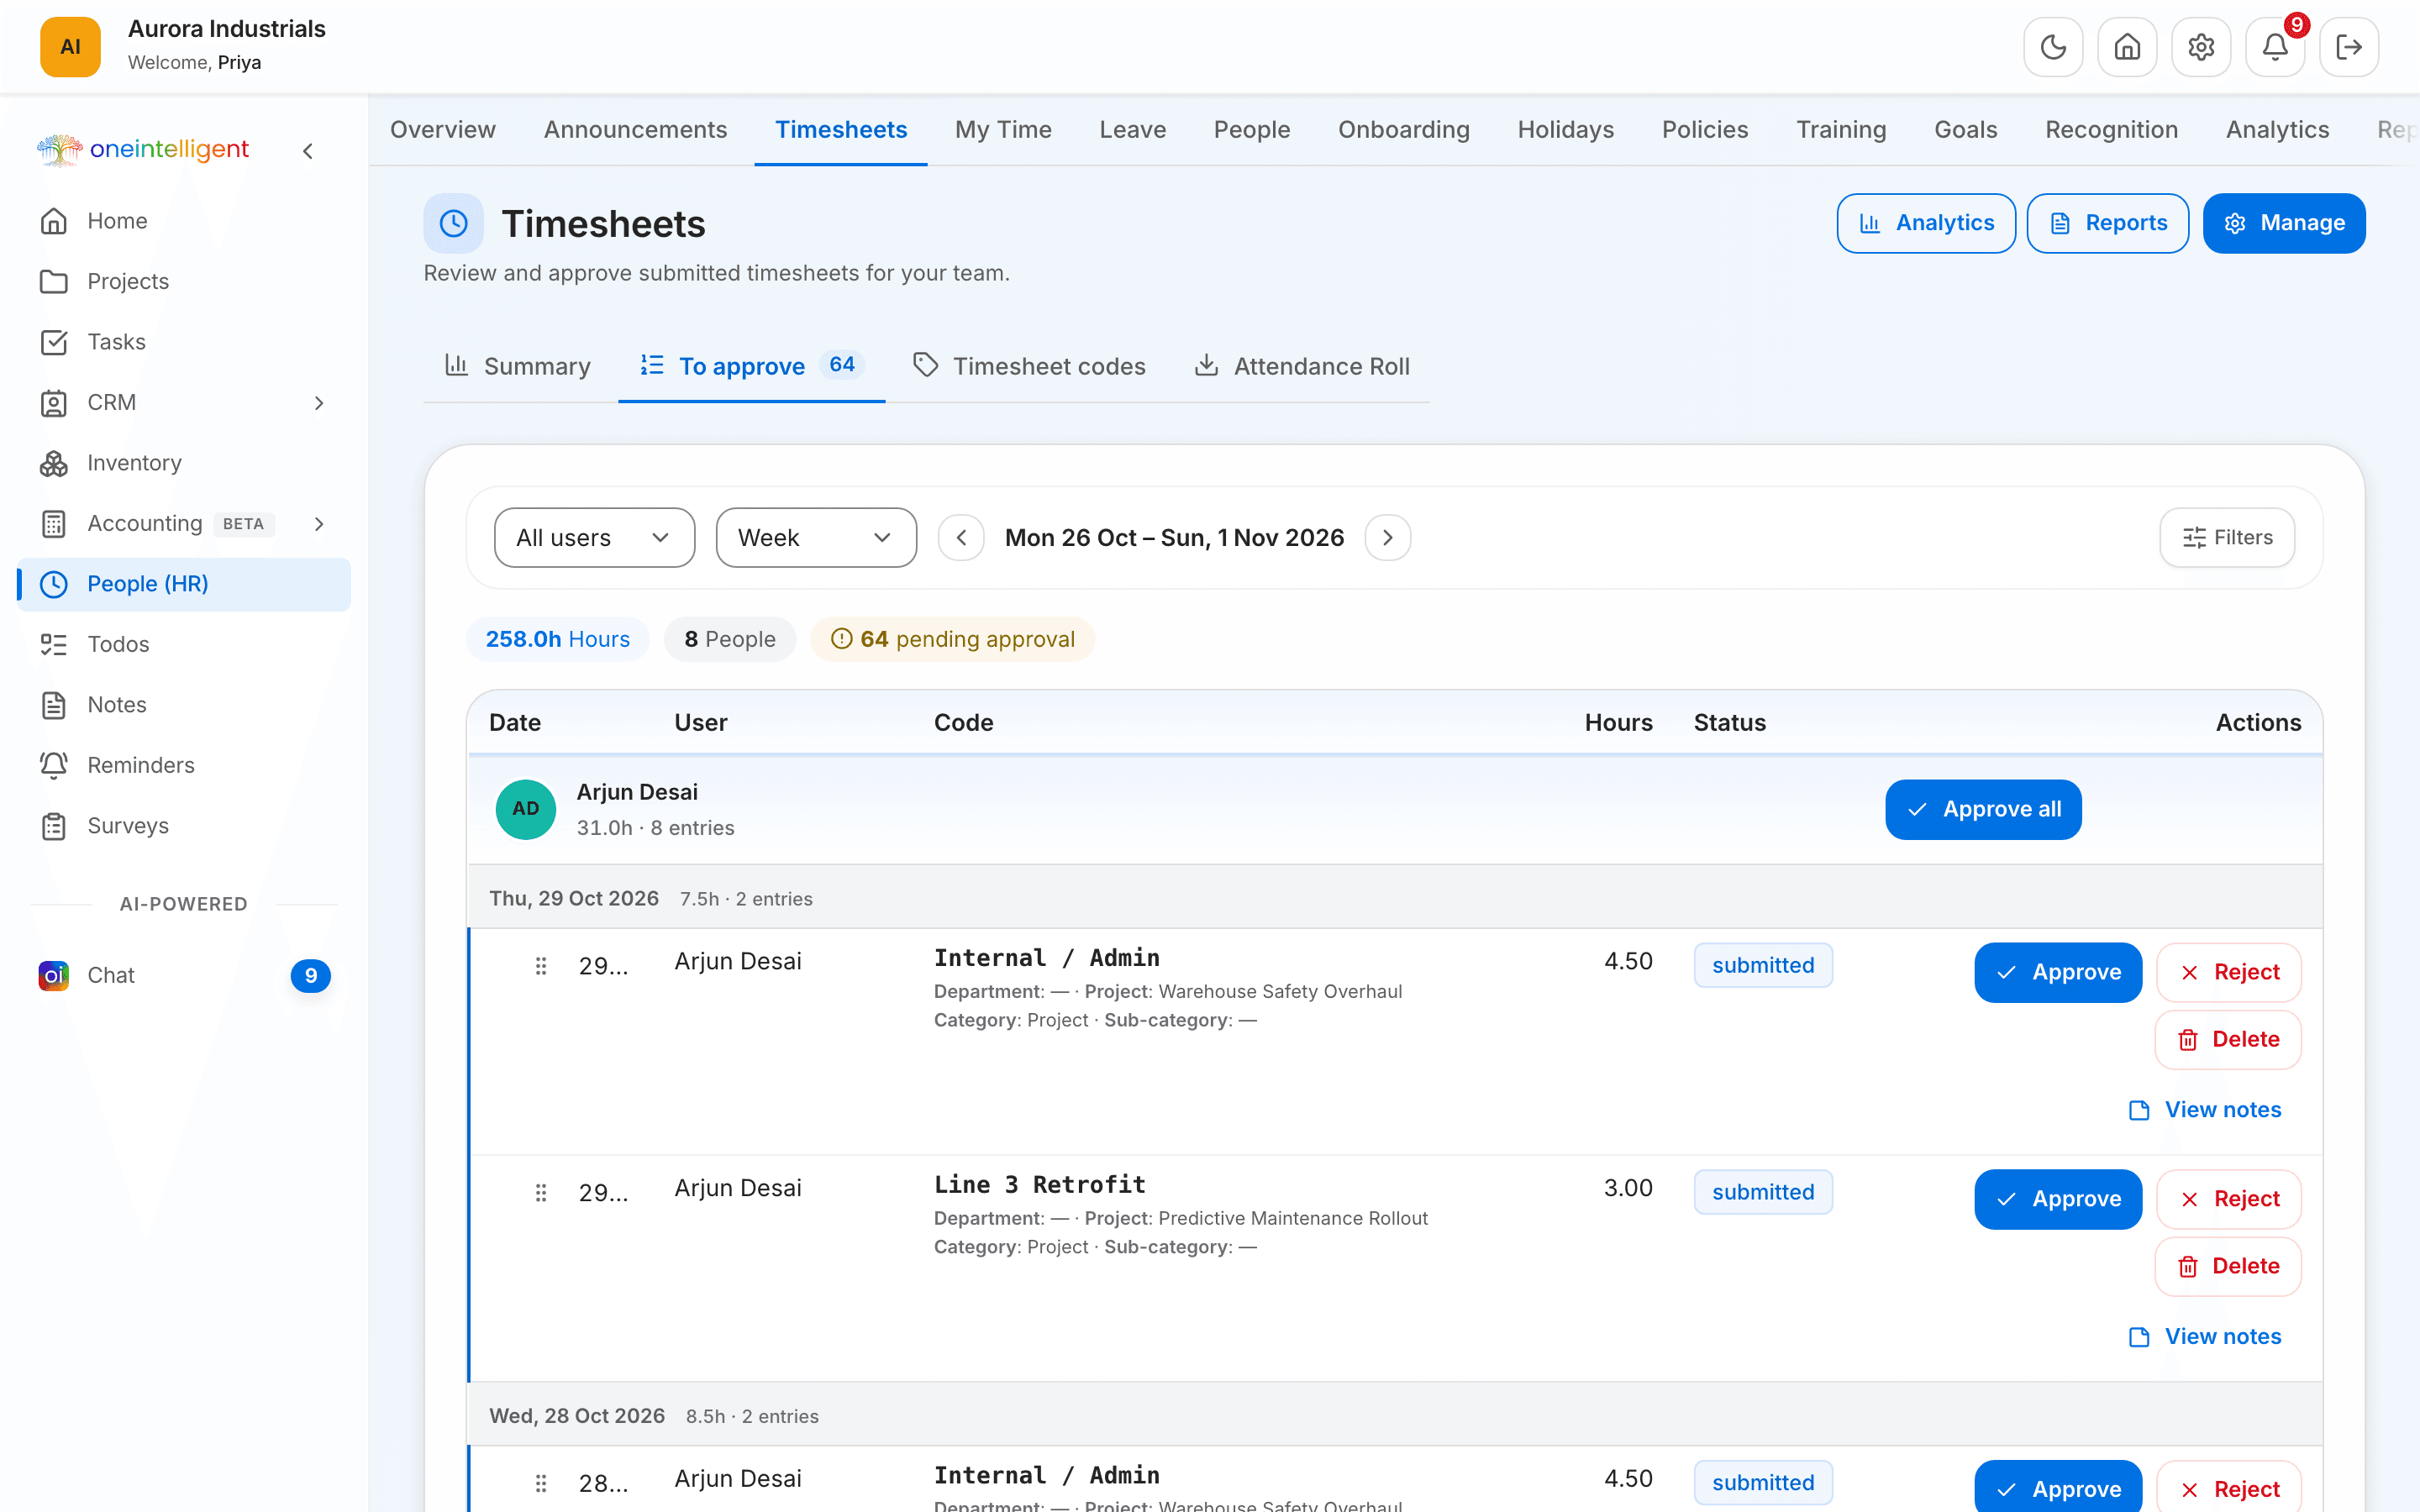Image resolution: width=2420 pixels, height=1512 pixels.
Task: Reject the Line 3 Retrofit entry
Action: (2229, 1200)
